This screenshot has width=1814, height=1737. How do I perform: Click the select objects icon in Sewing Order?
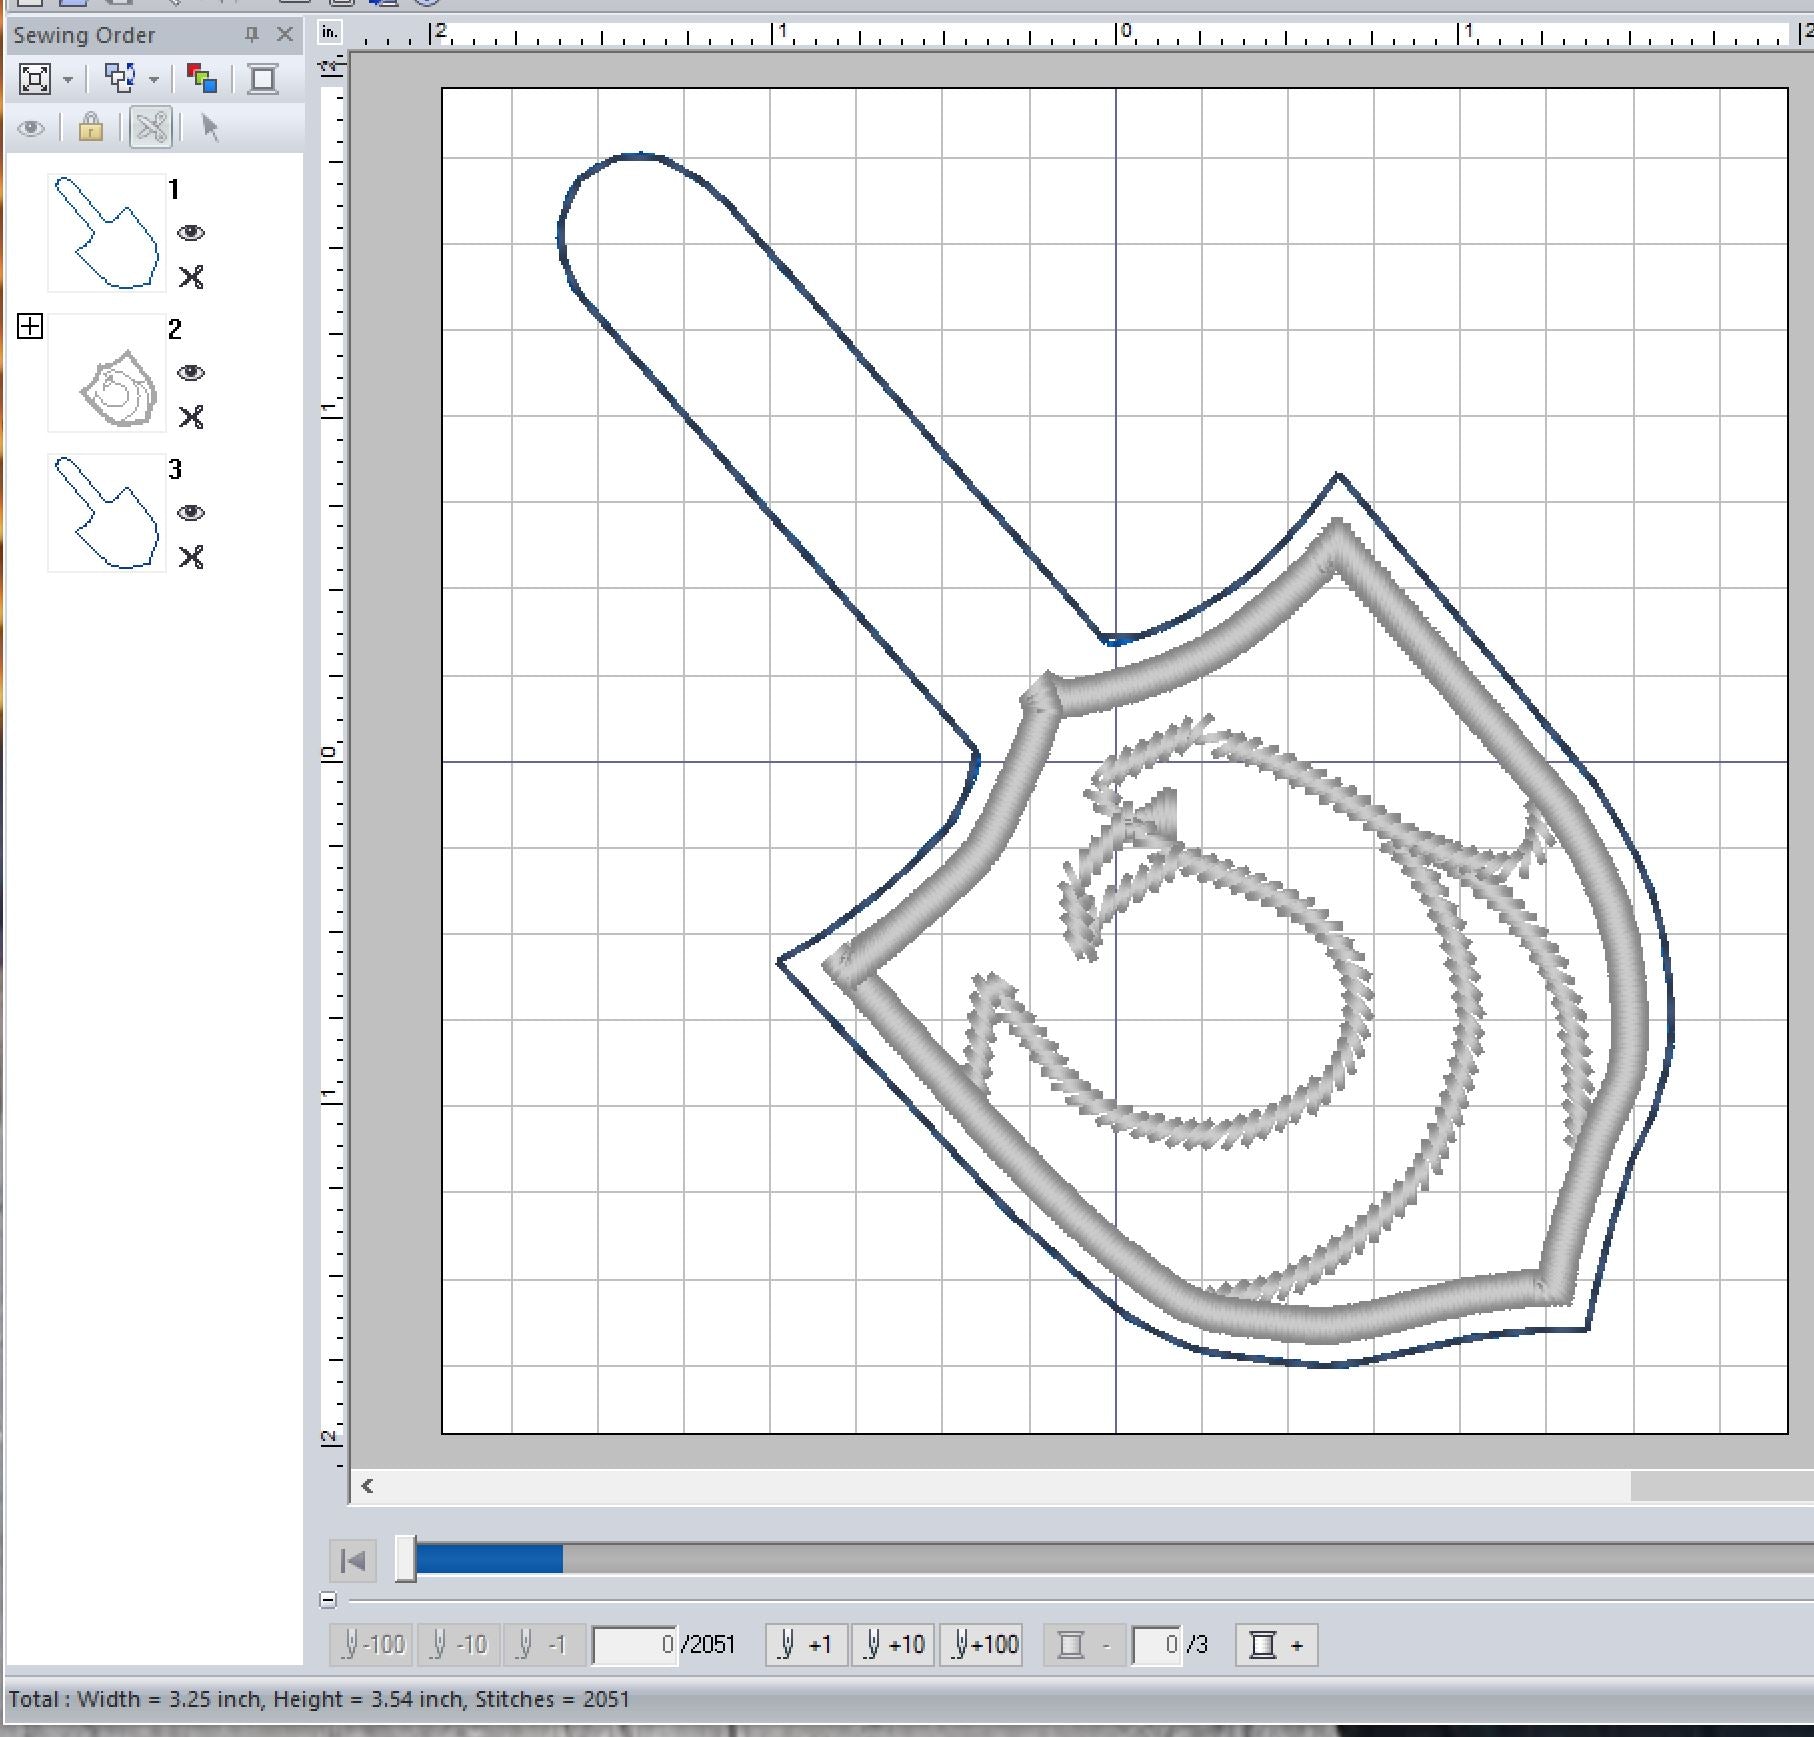tap(120, 79)
